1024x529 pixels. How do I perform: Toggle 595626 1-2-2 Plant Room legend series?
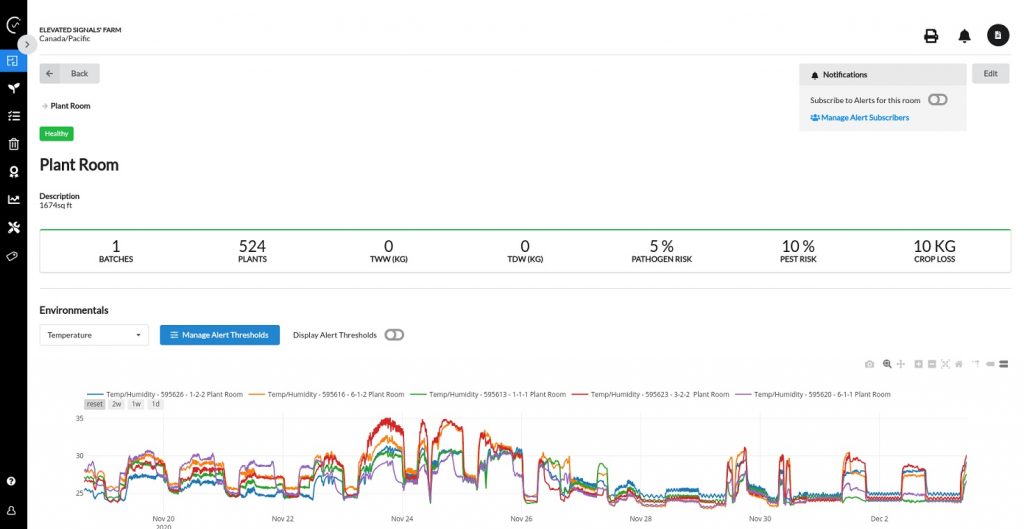coord(165,394)
